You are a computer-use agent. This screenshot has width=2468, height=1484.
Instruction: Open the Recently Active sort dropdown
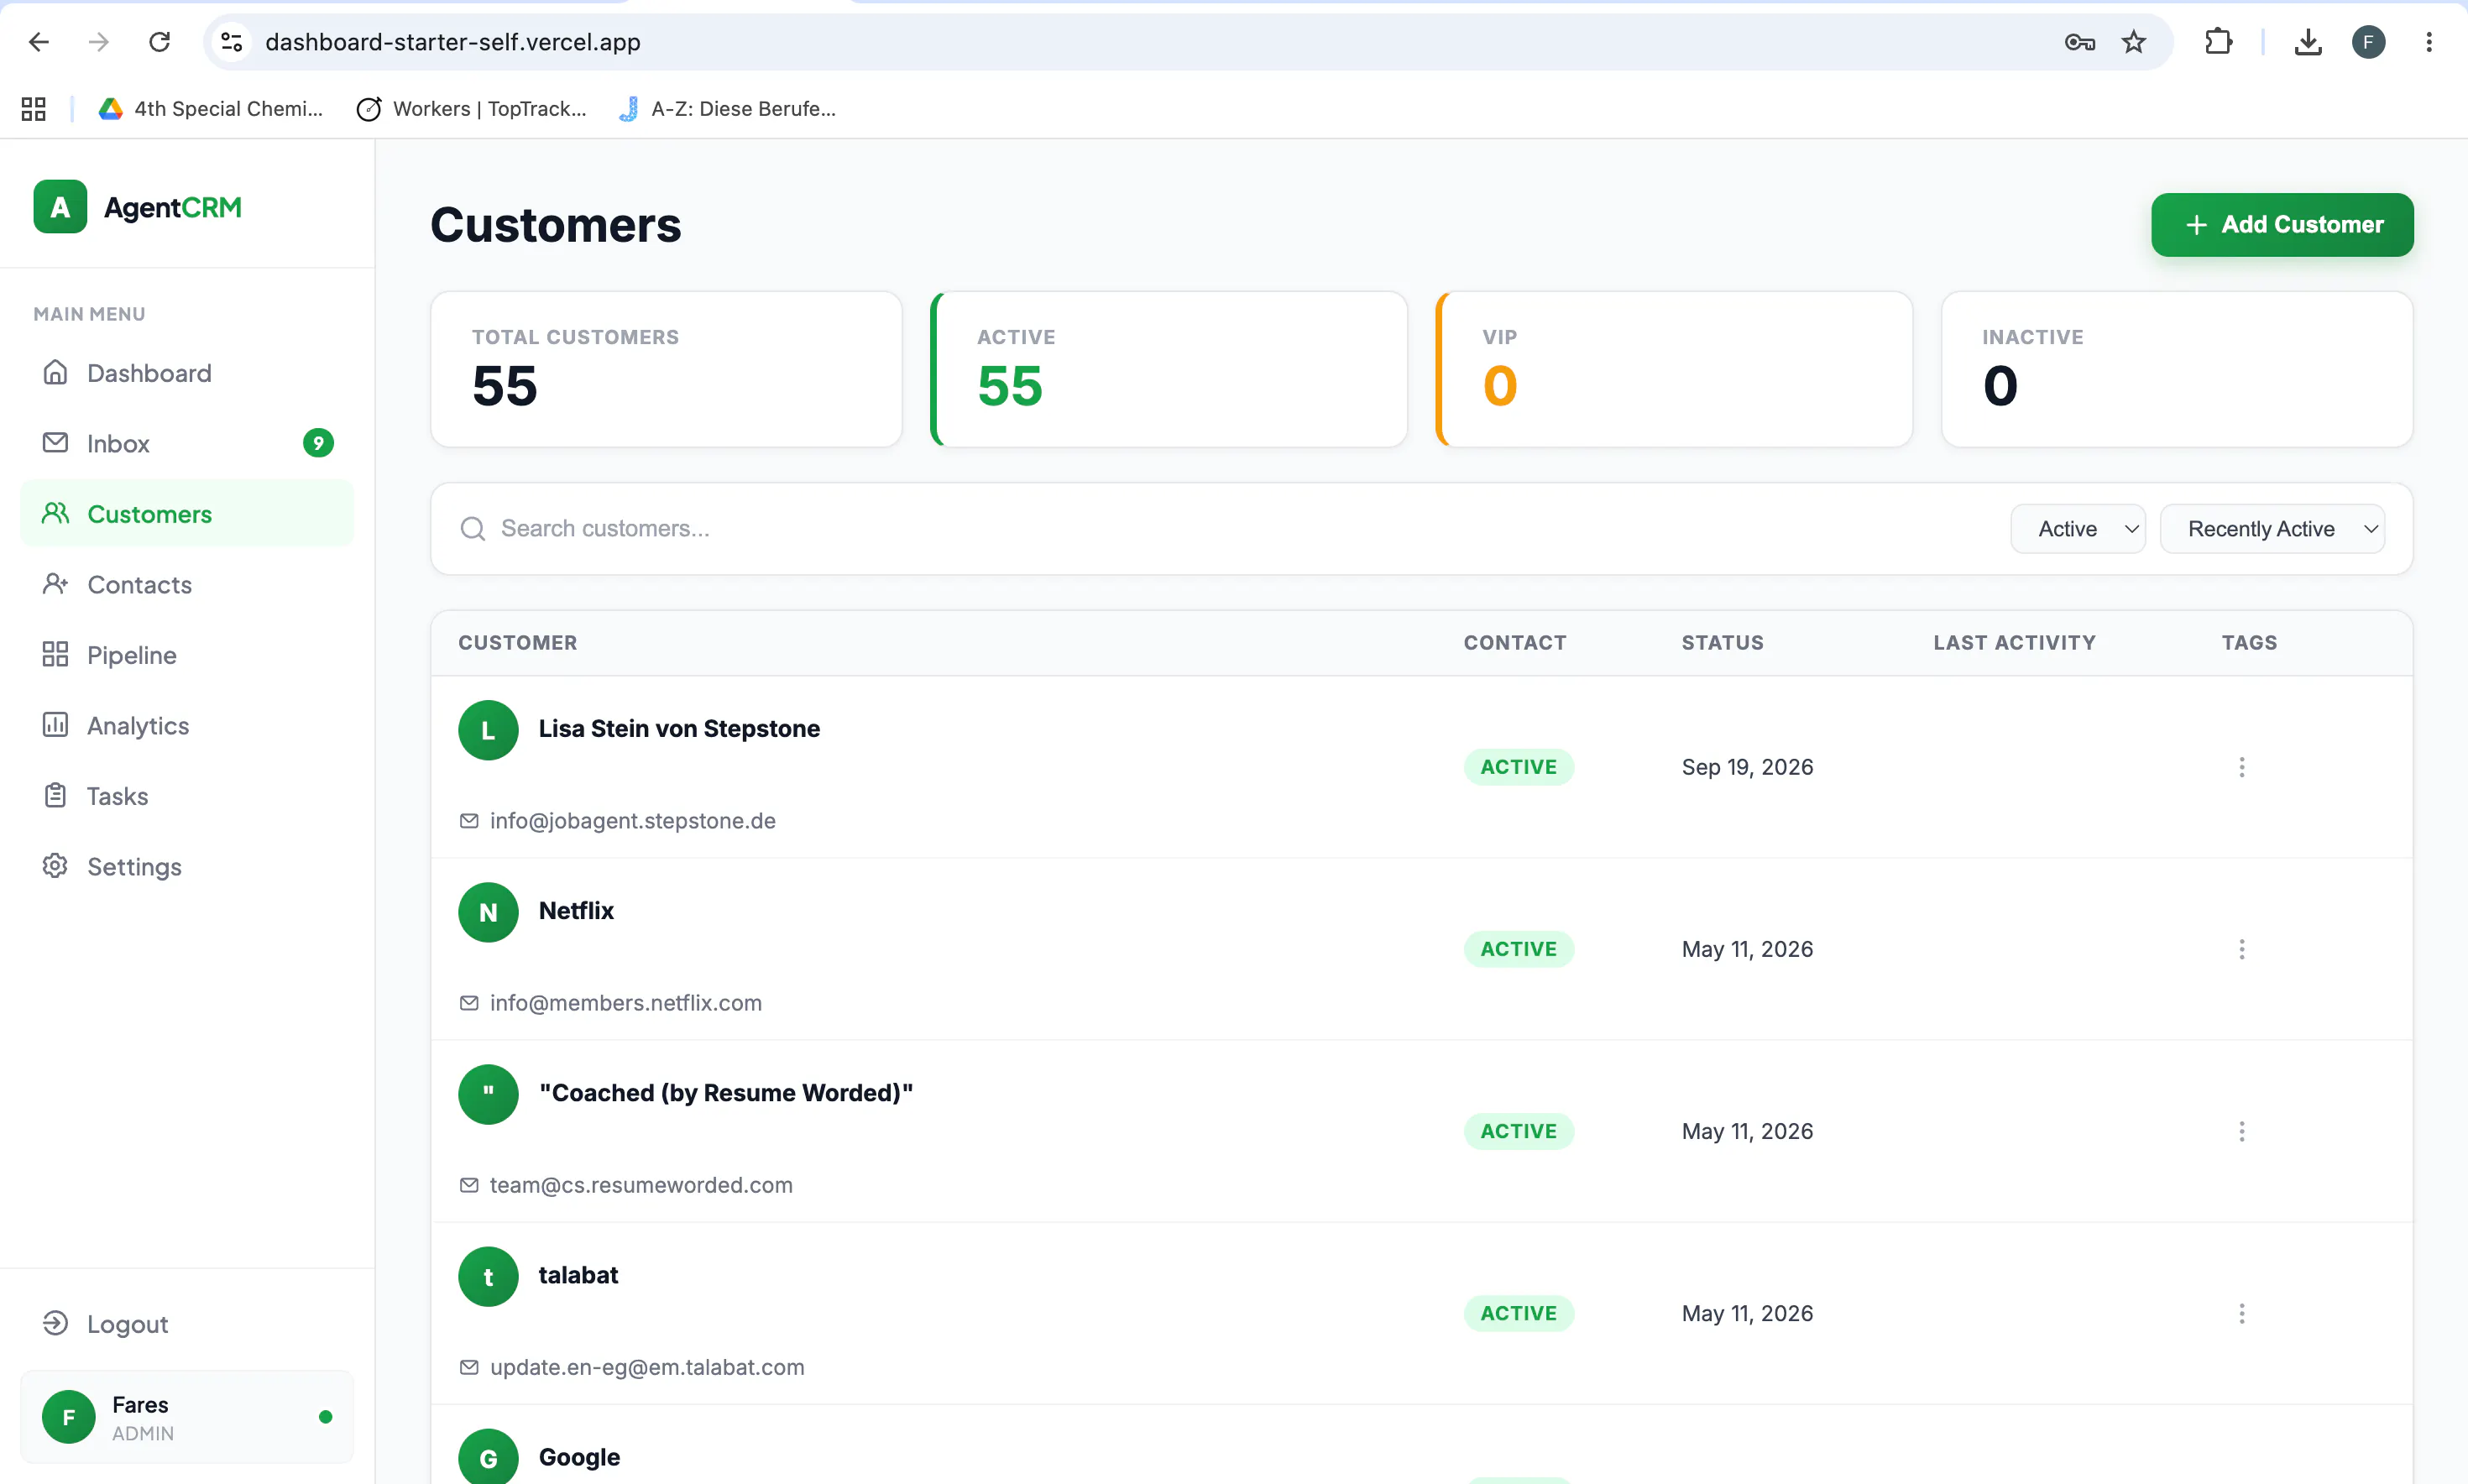[2272, 529]
